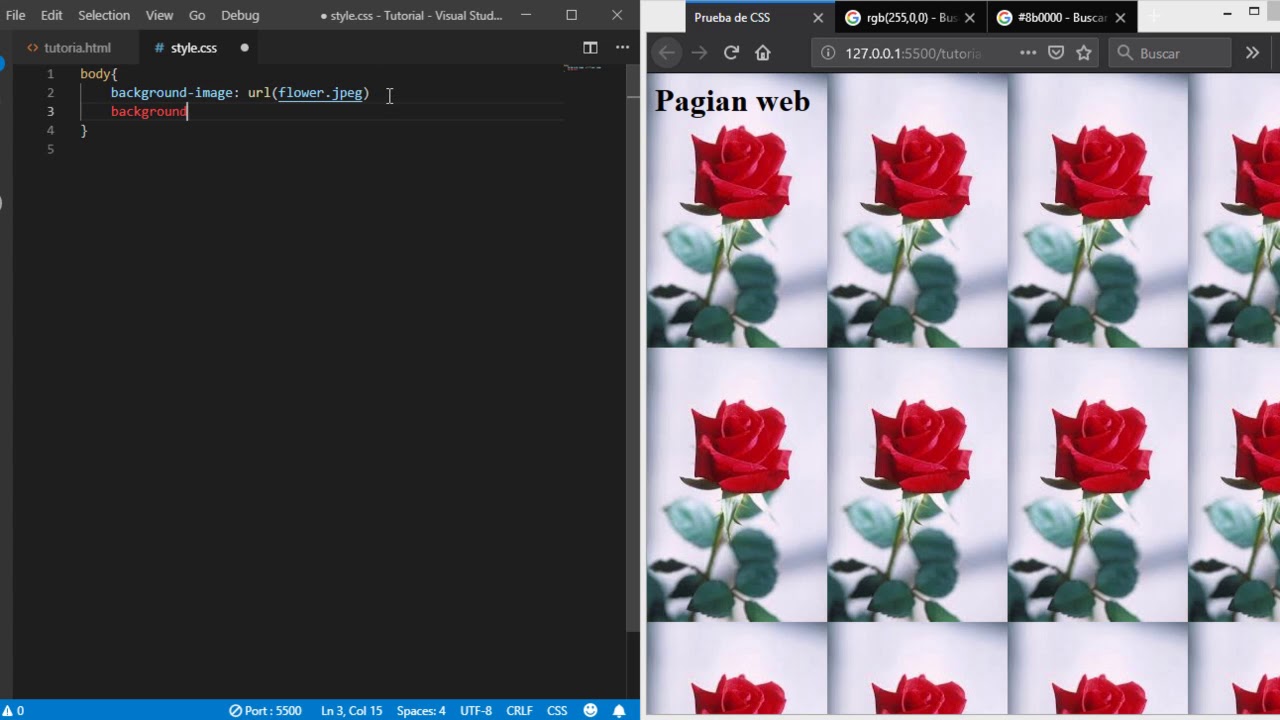Click the VS Code editor vertical scrollbar
This screenshot has height=720, width=1280.
633,350
